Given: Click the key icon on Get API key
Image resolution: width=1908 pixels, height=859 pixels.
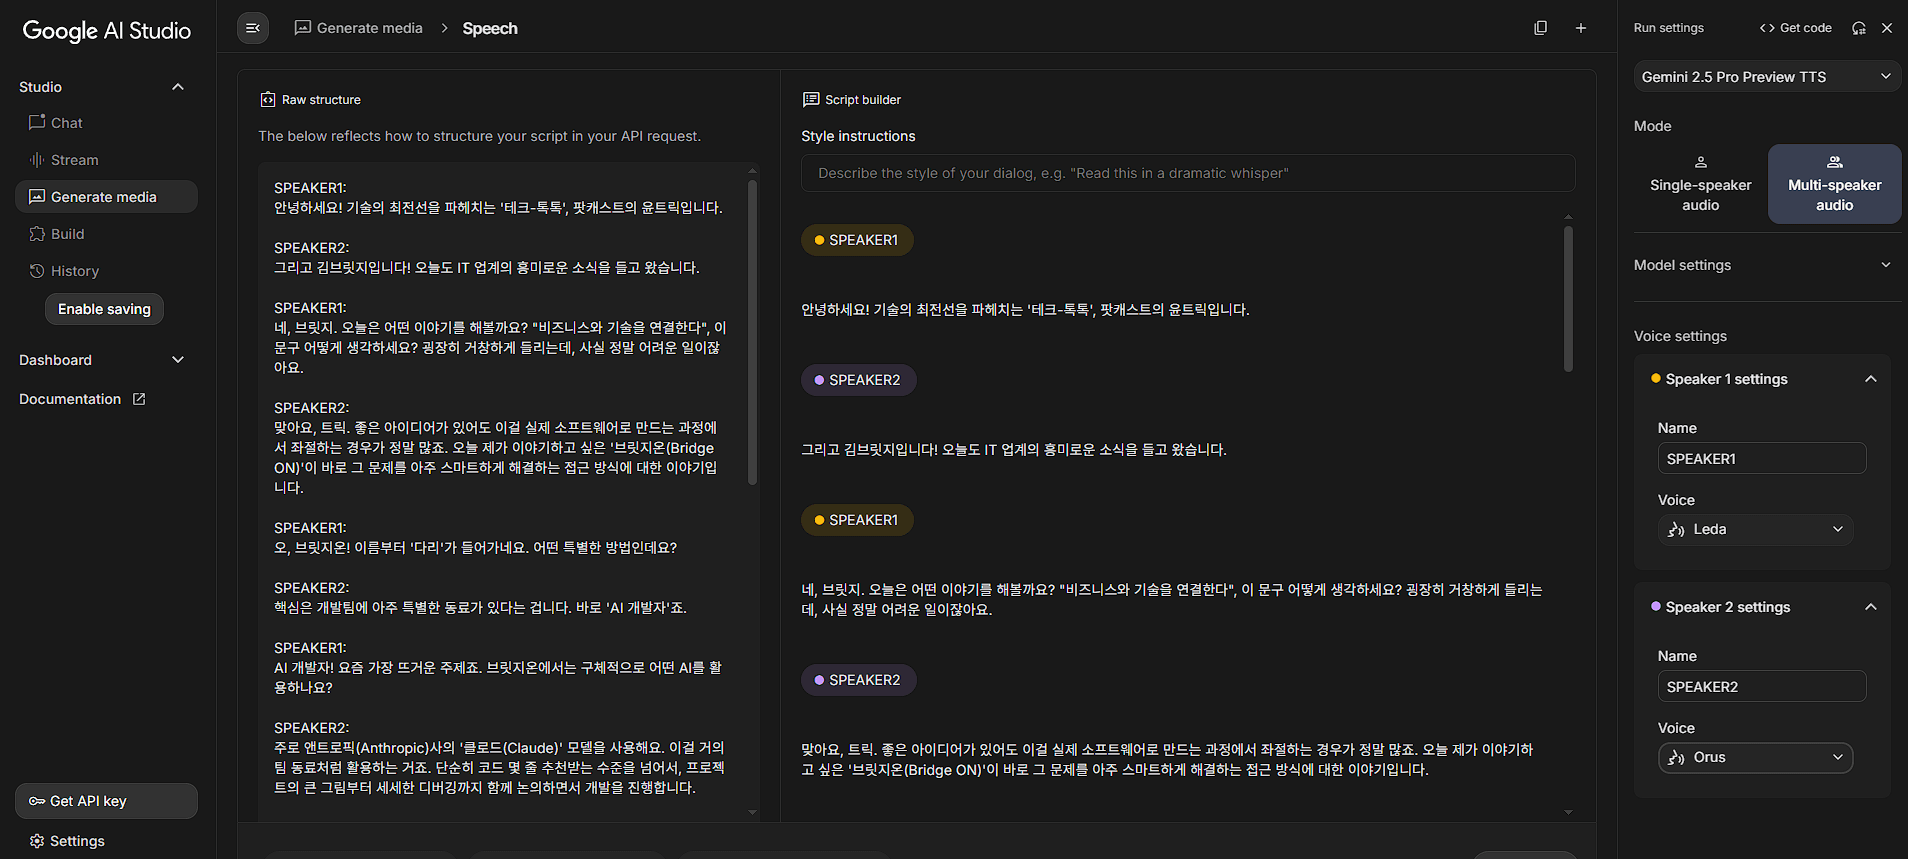Looking at the screenshot, I should pos(37,801).
